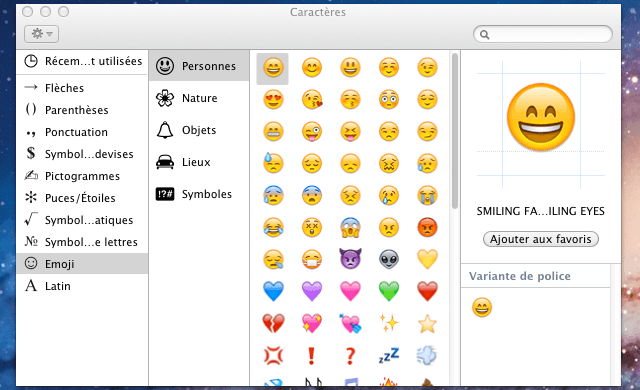
Task: Click the SMILING FA...ILING EYES character name
Action: point(540,211)
